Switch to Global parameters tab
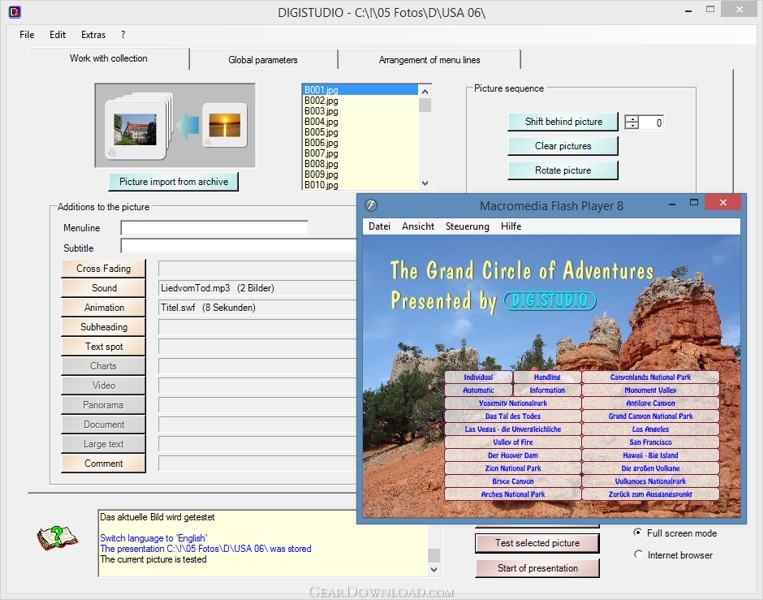 [263, 60]
